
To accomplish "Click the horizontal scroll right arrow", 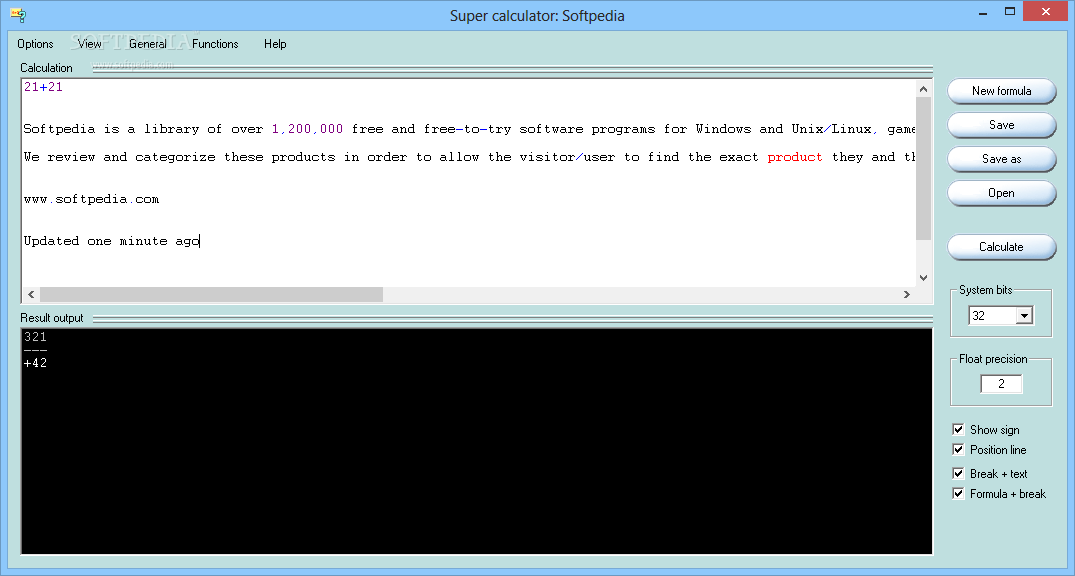I will [907, 294].
